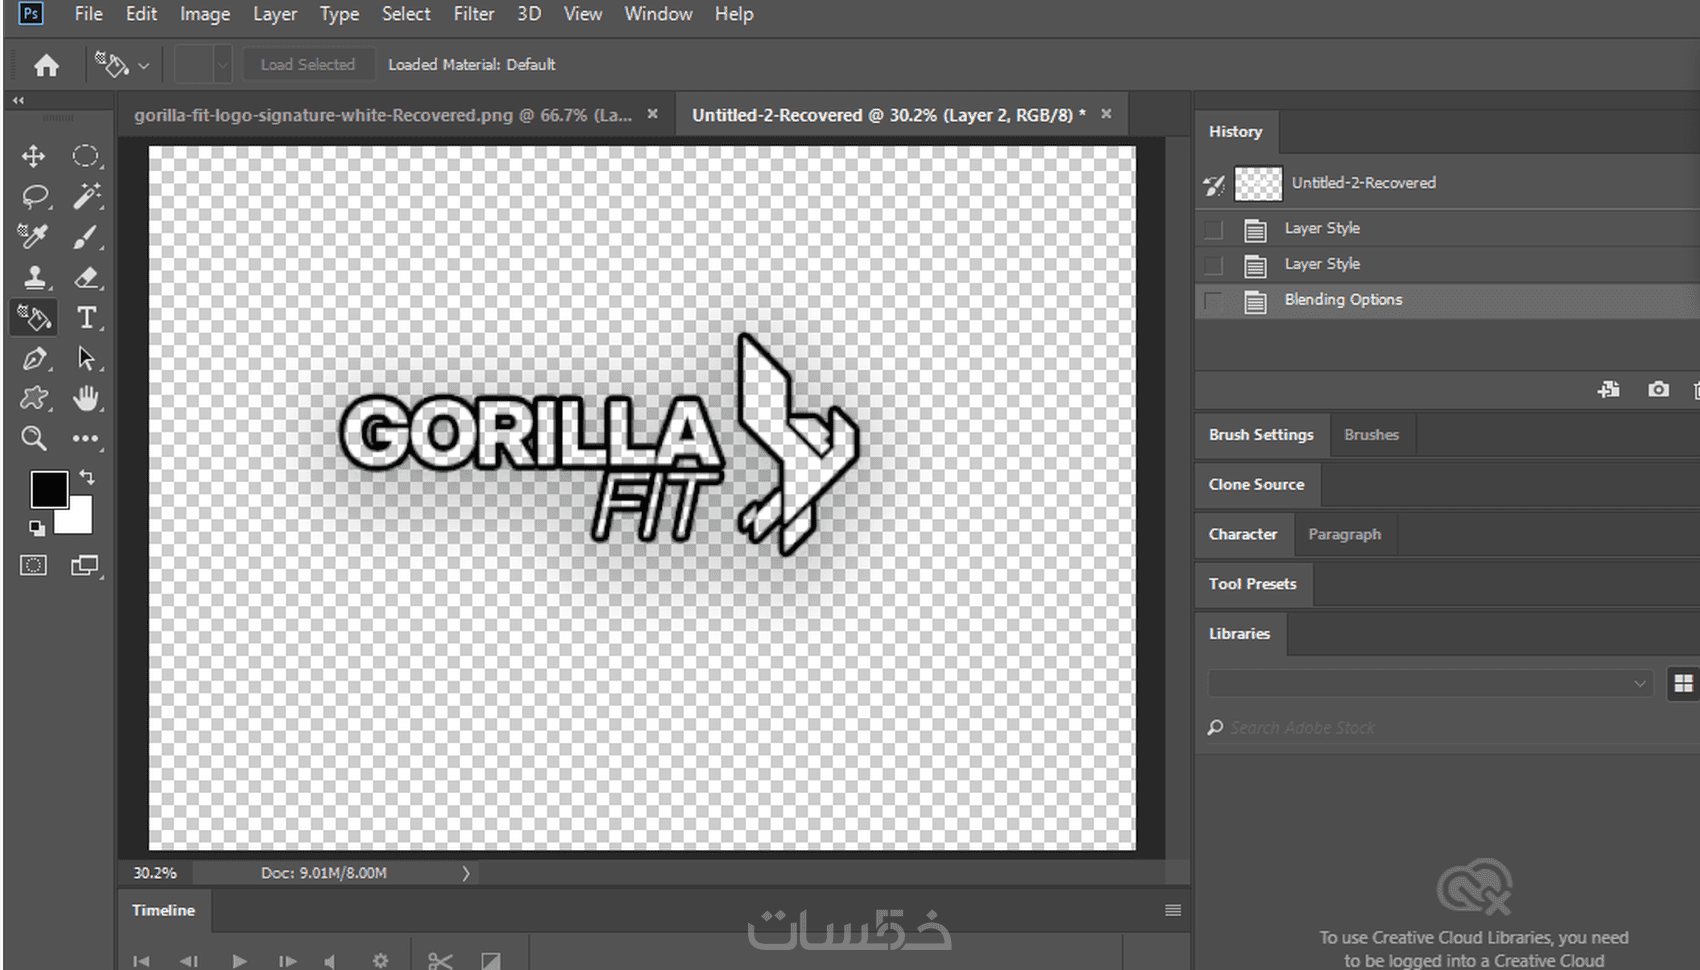This screenshot has width=1700, height=970.
Task: Click the Photoshop logo icon
Action: tap(31, 14)
